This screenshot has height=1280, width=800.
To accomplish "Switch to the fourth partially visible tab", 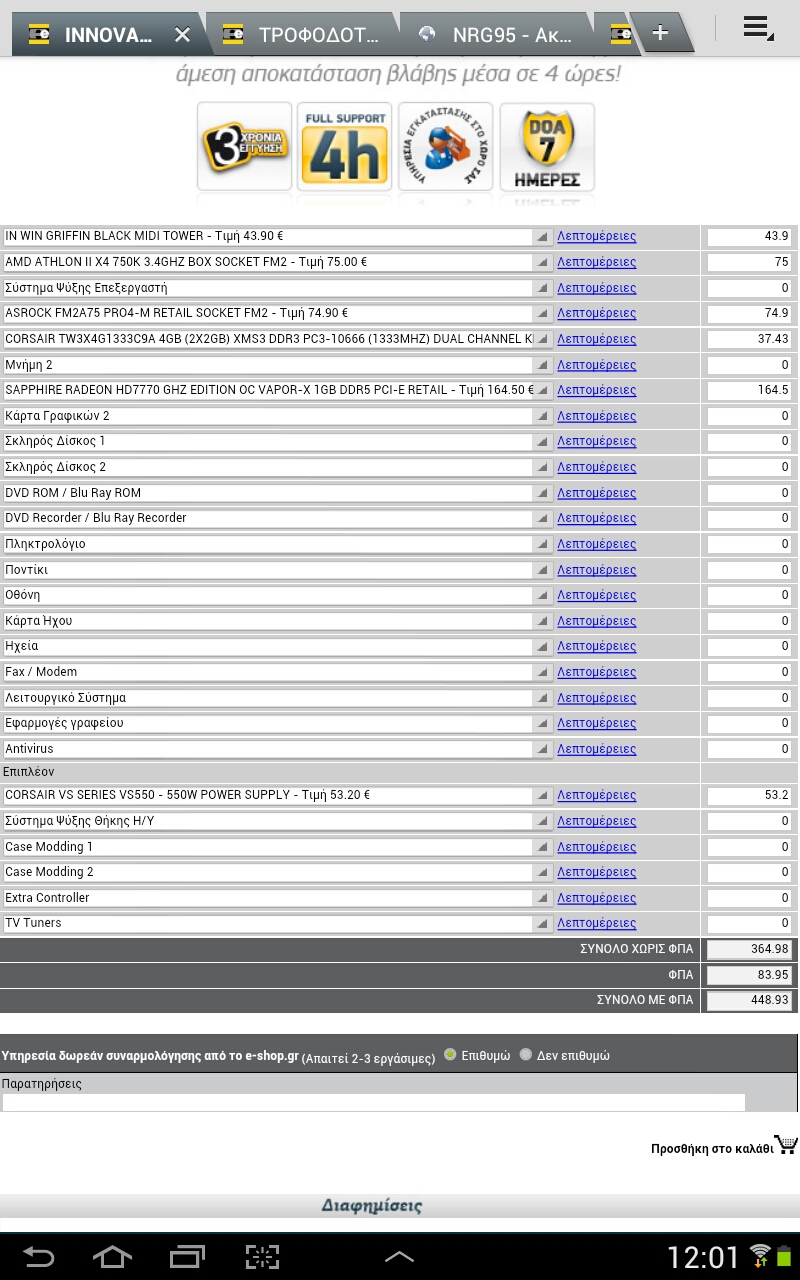I will [x=618, y=35].
